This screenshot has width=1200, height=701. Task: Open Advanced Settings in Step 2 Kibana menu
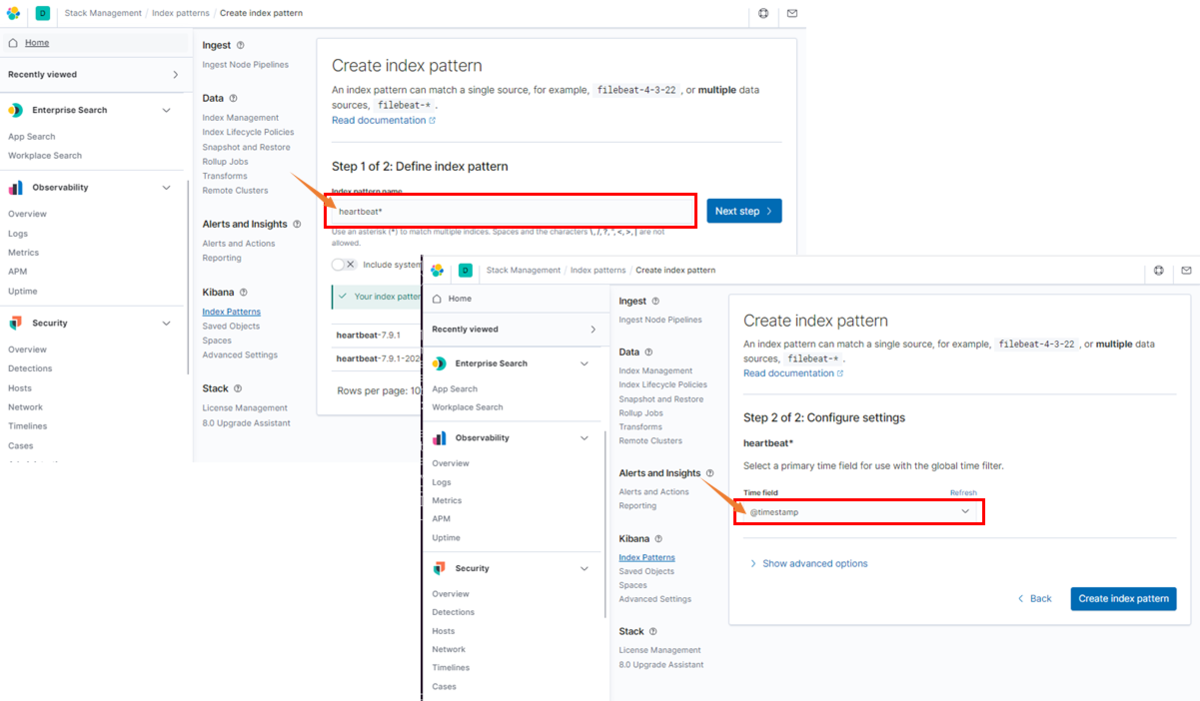pos(655,599)
